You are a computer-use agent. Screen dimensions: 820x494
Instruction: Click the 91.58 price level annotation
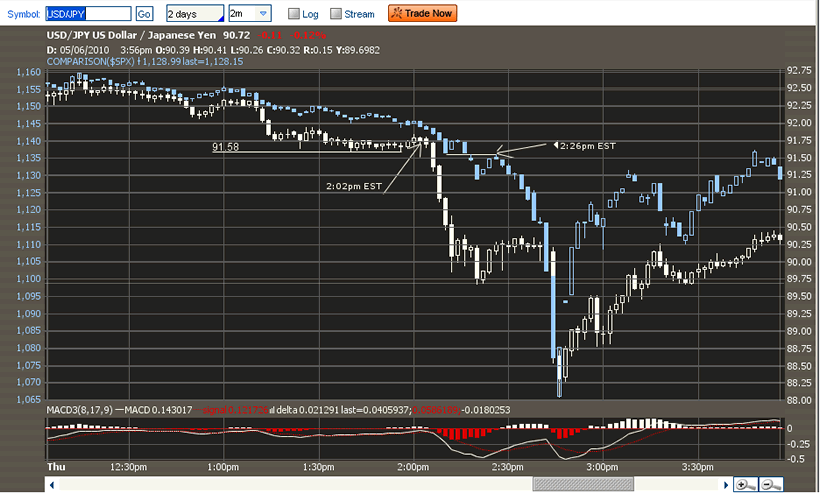225,147
